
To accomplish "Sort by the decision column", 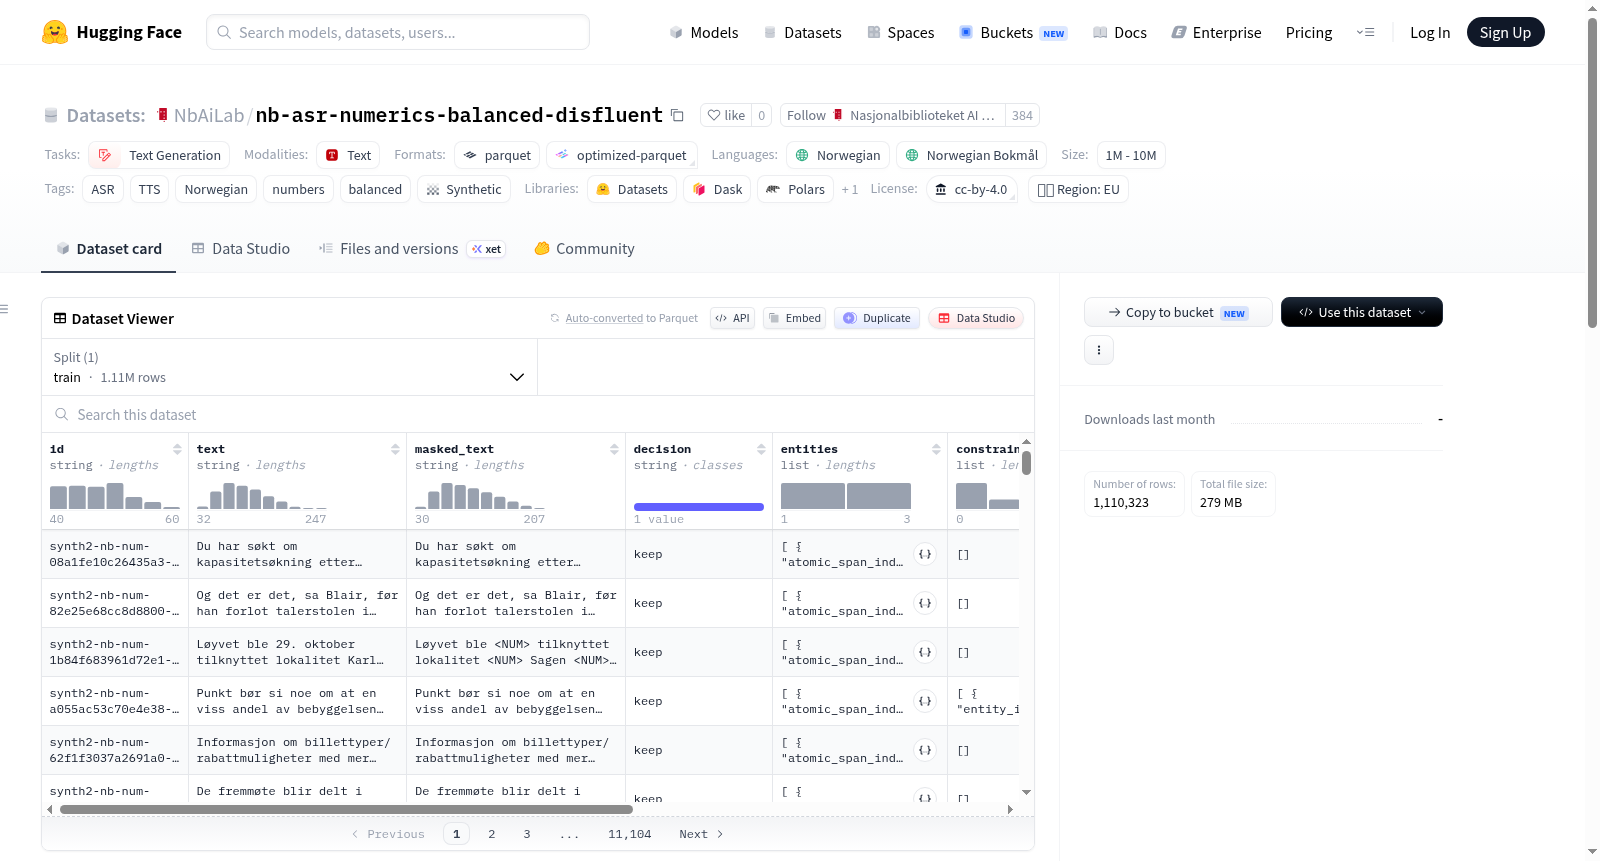I will tap(761, 449).
